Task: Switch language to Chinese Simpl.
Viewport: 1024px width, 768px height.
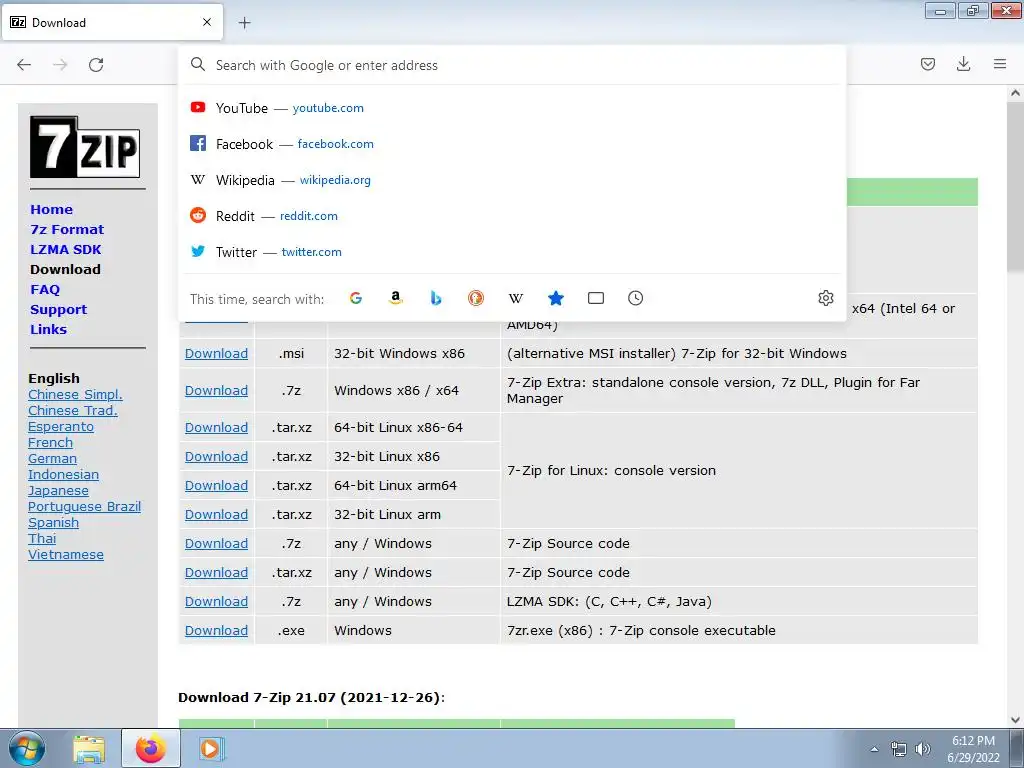Action: point(75,395)
